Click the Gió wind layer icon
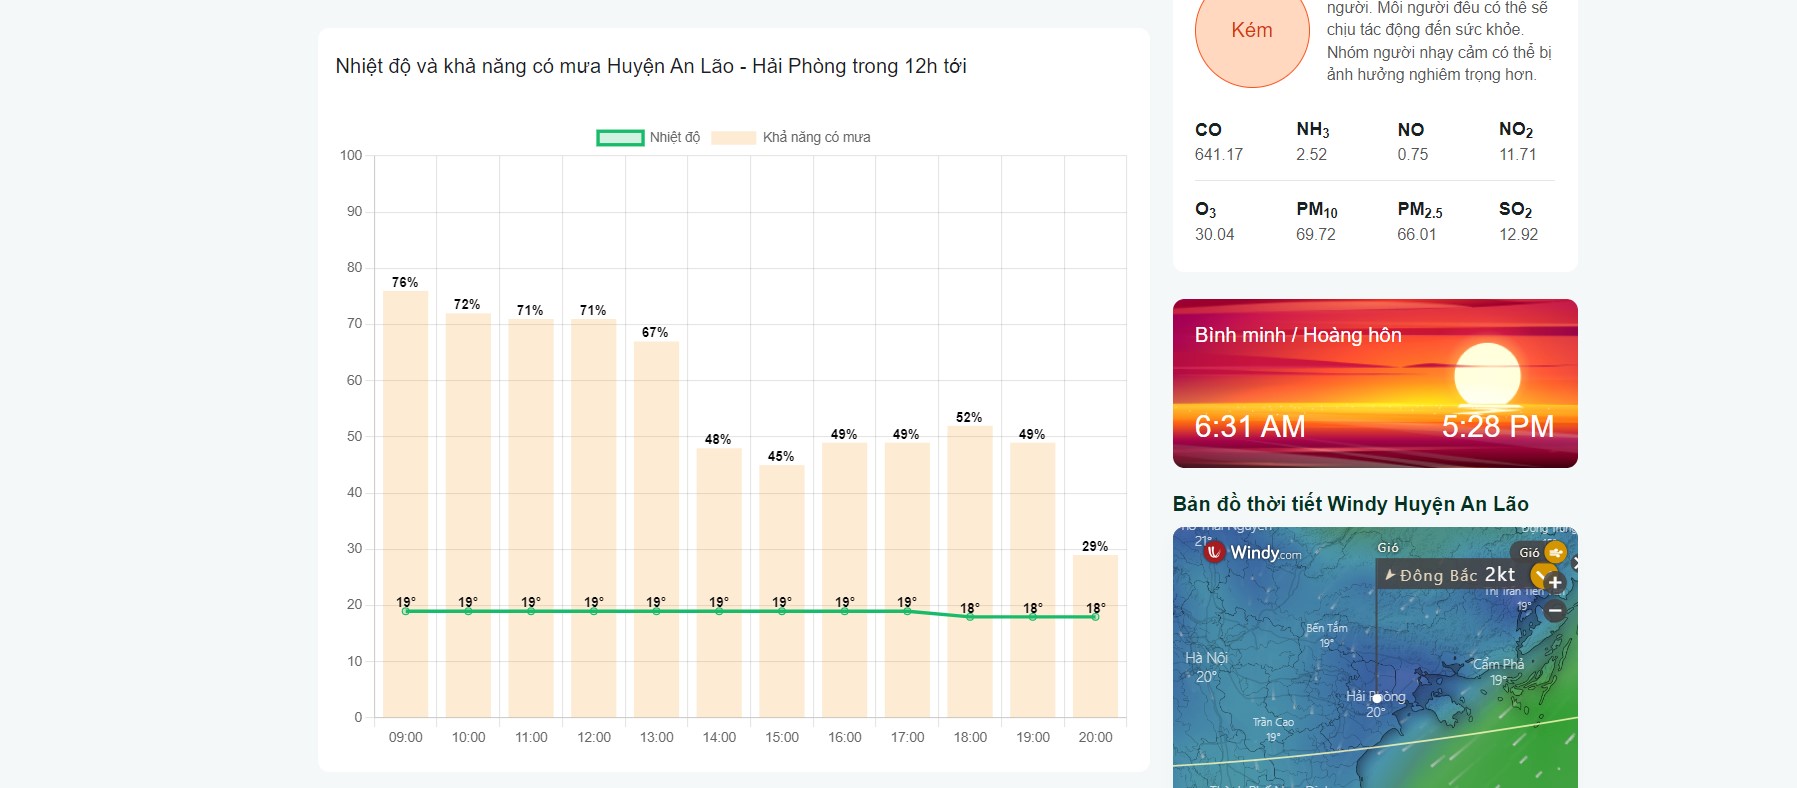The height and width of the screenshot is (788, 1797). pos(1555,552)
